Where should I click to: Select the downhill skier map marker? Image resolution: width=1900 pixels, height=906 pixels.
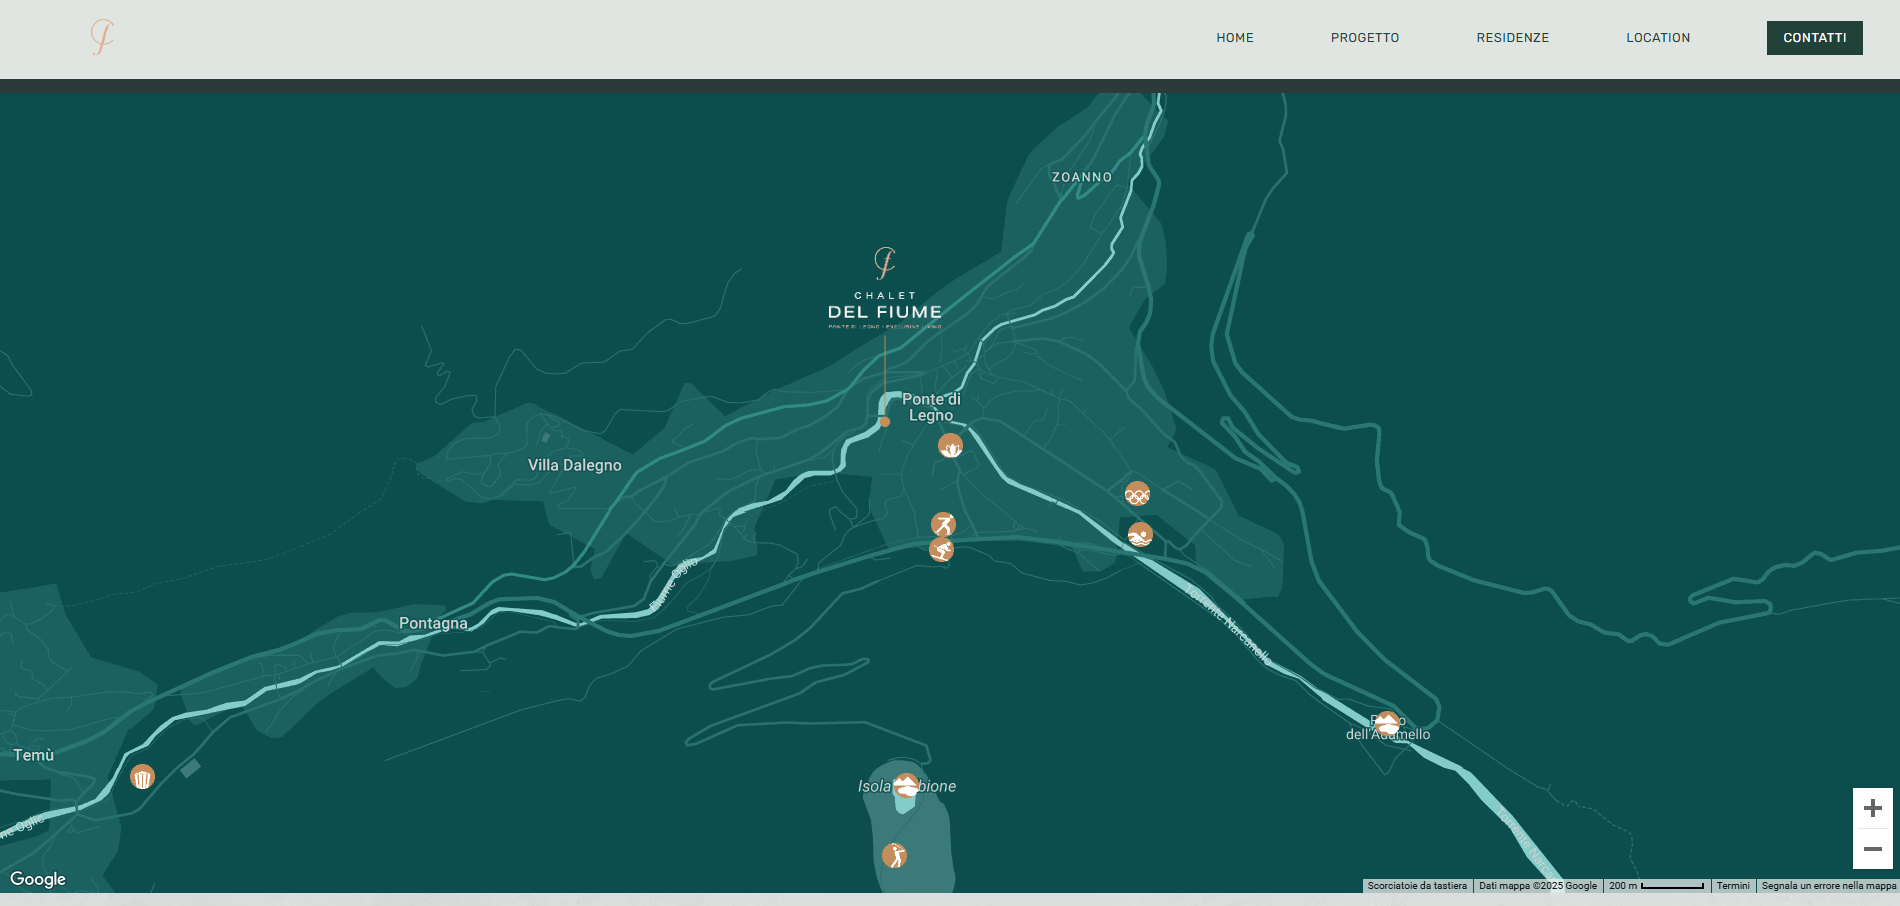click(941, 549)
